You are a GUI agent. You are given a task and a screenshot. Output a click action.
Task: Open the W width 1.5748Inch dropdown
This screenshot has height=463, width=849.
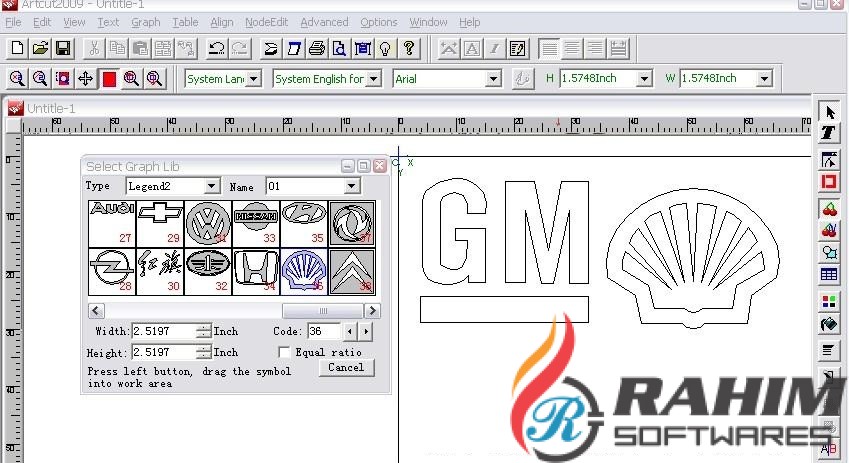764,79
